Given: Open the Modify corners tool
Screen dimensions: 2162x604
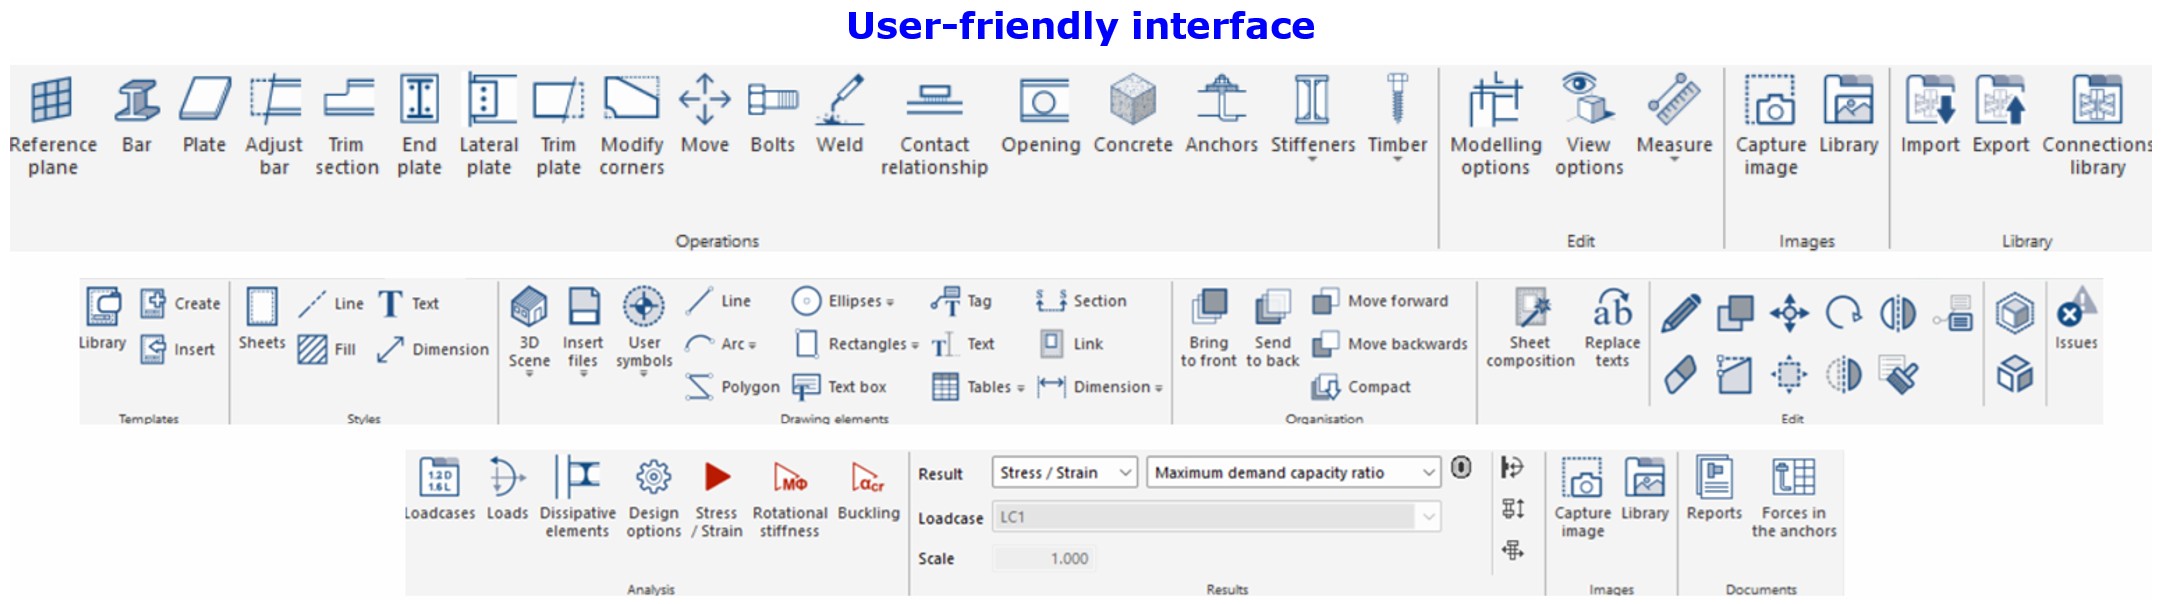Looking at the screenshot, I should [x=632, y=126].
